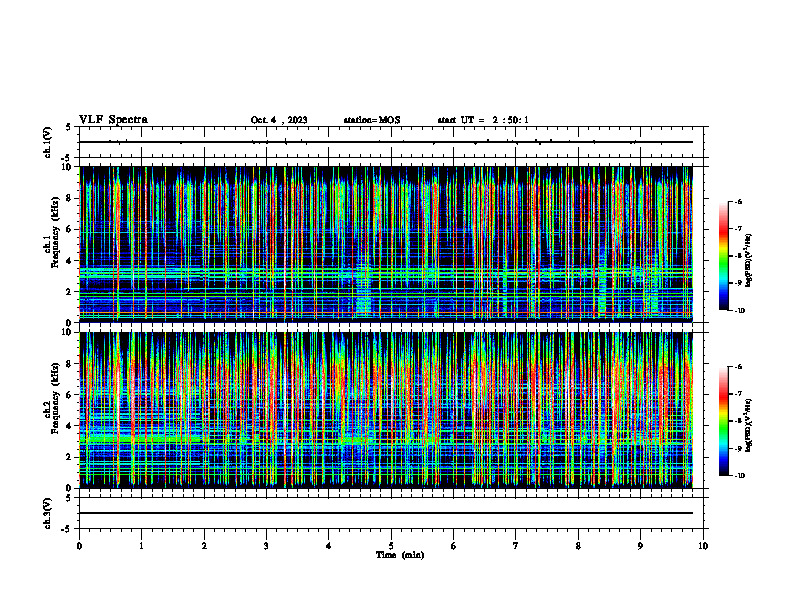Click the 'start UT = 2 :50: 1' text
Viewport: 792px width, 612px height.
click(483, 120)
